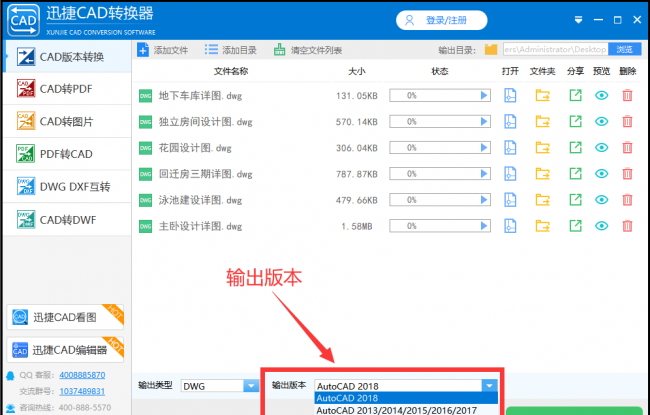Click the 浏览 browse button
This screenshot has height=415, width=650.
pos(625,49)
